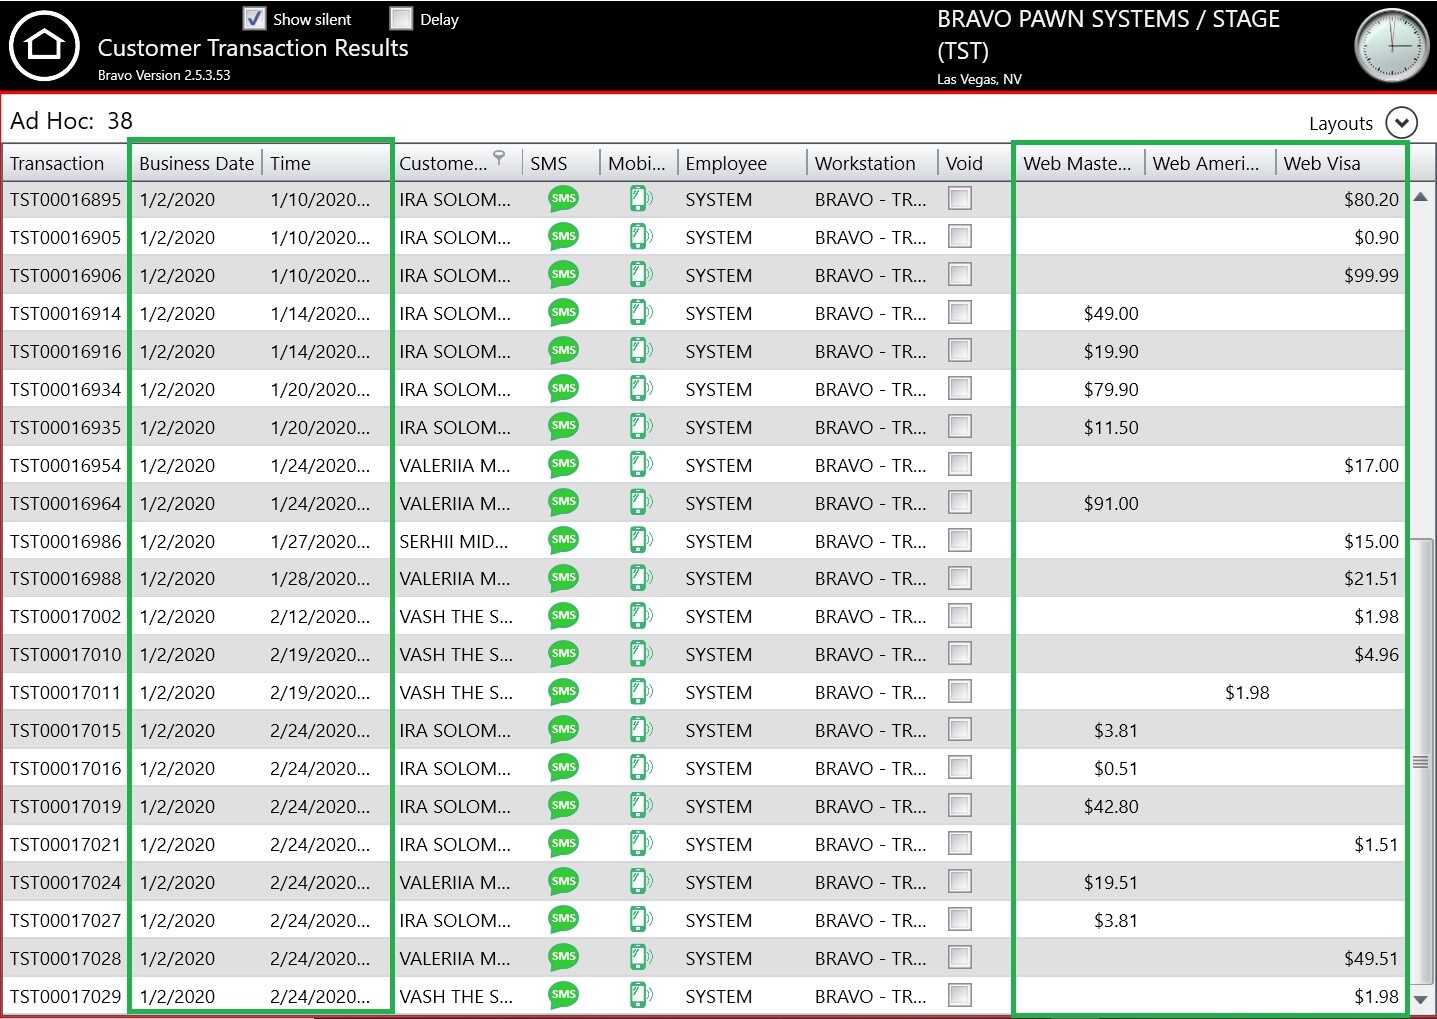Click SMS icon for TST00017011
The height and width of the screenshot is (1019, 1437).
(x=564, y=692)
